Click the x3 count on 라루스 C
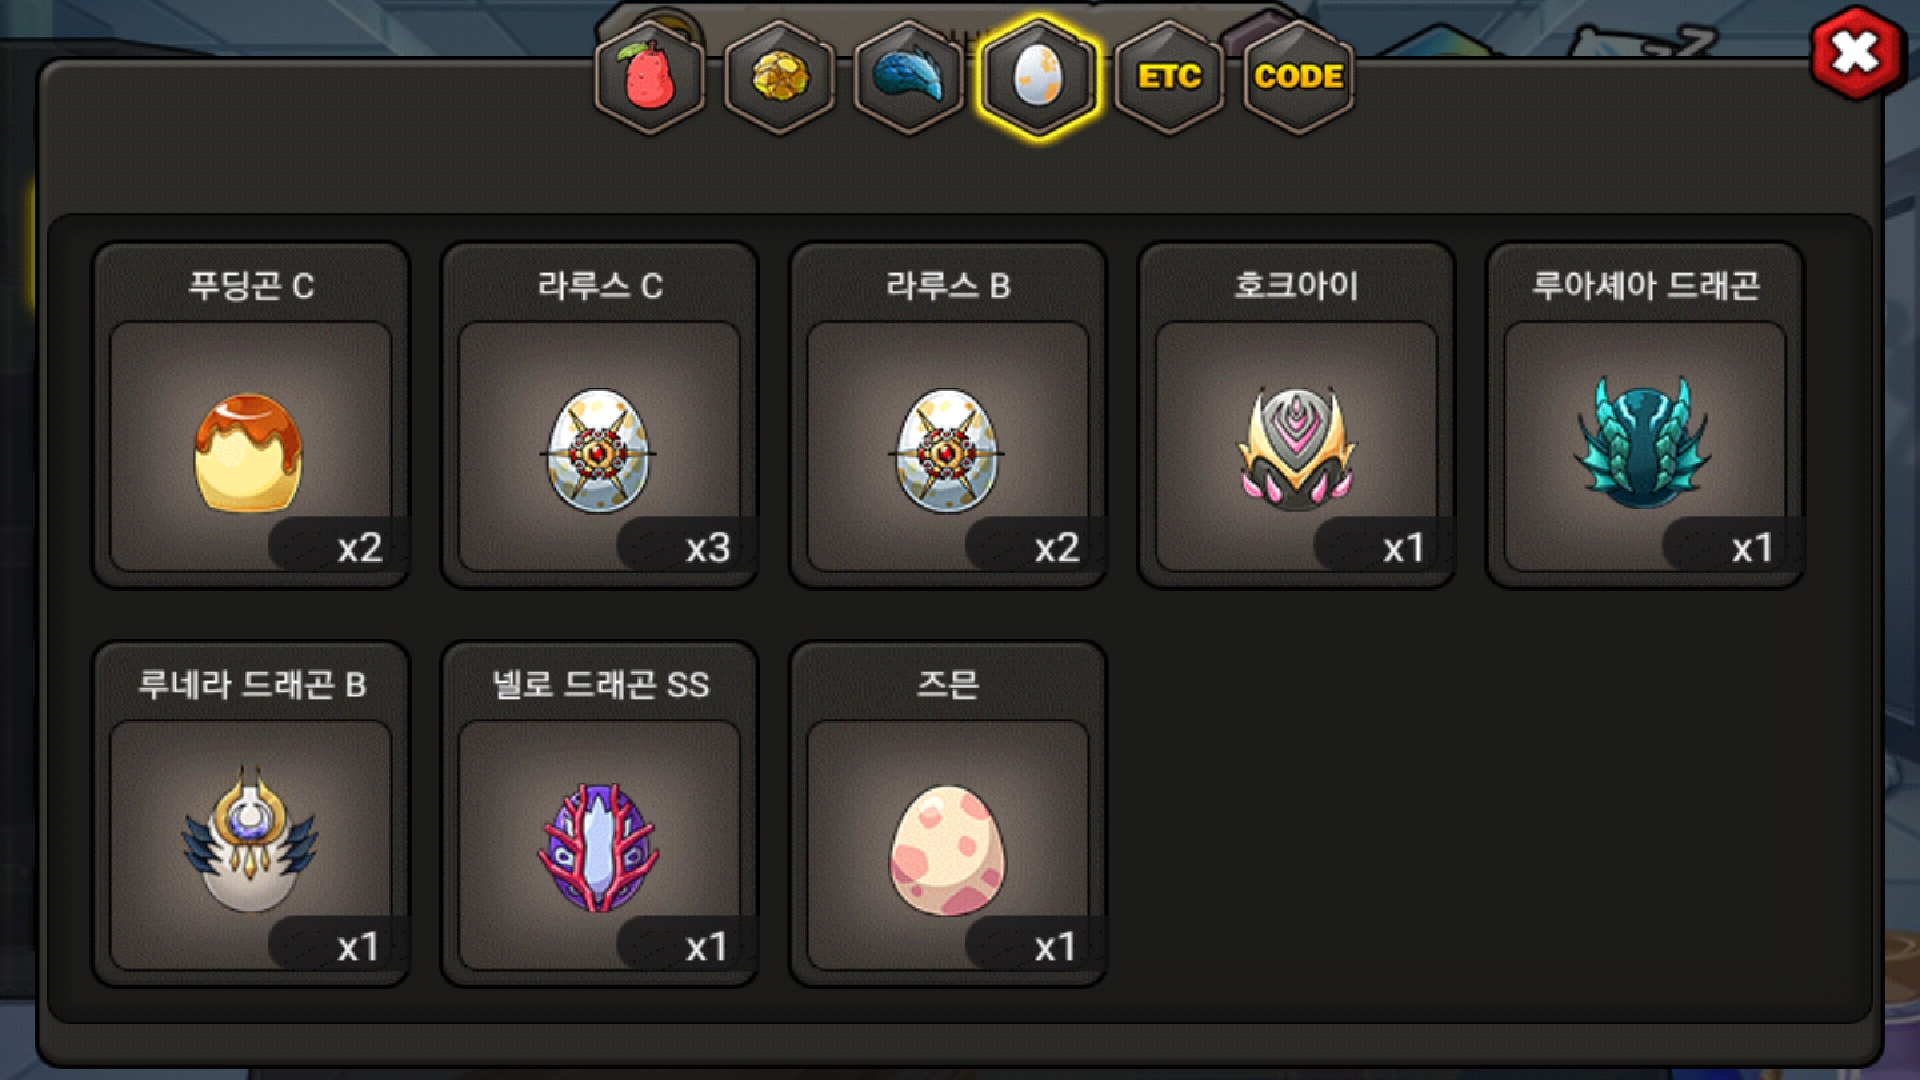1920x1080 pixels. coord(708,548)
